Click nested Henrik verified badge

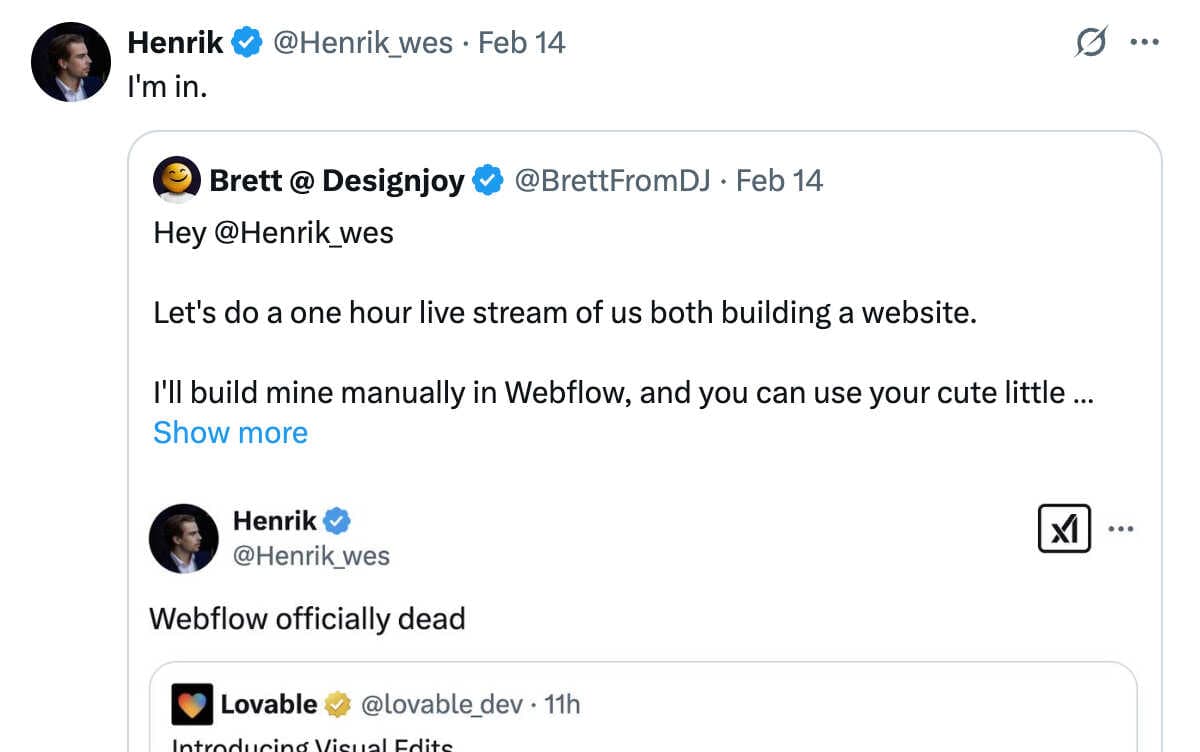click(336, 520)
